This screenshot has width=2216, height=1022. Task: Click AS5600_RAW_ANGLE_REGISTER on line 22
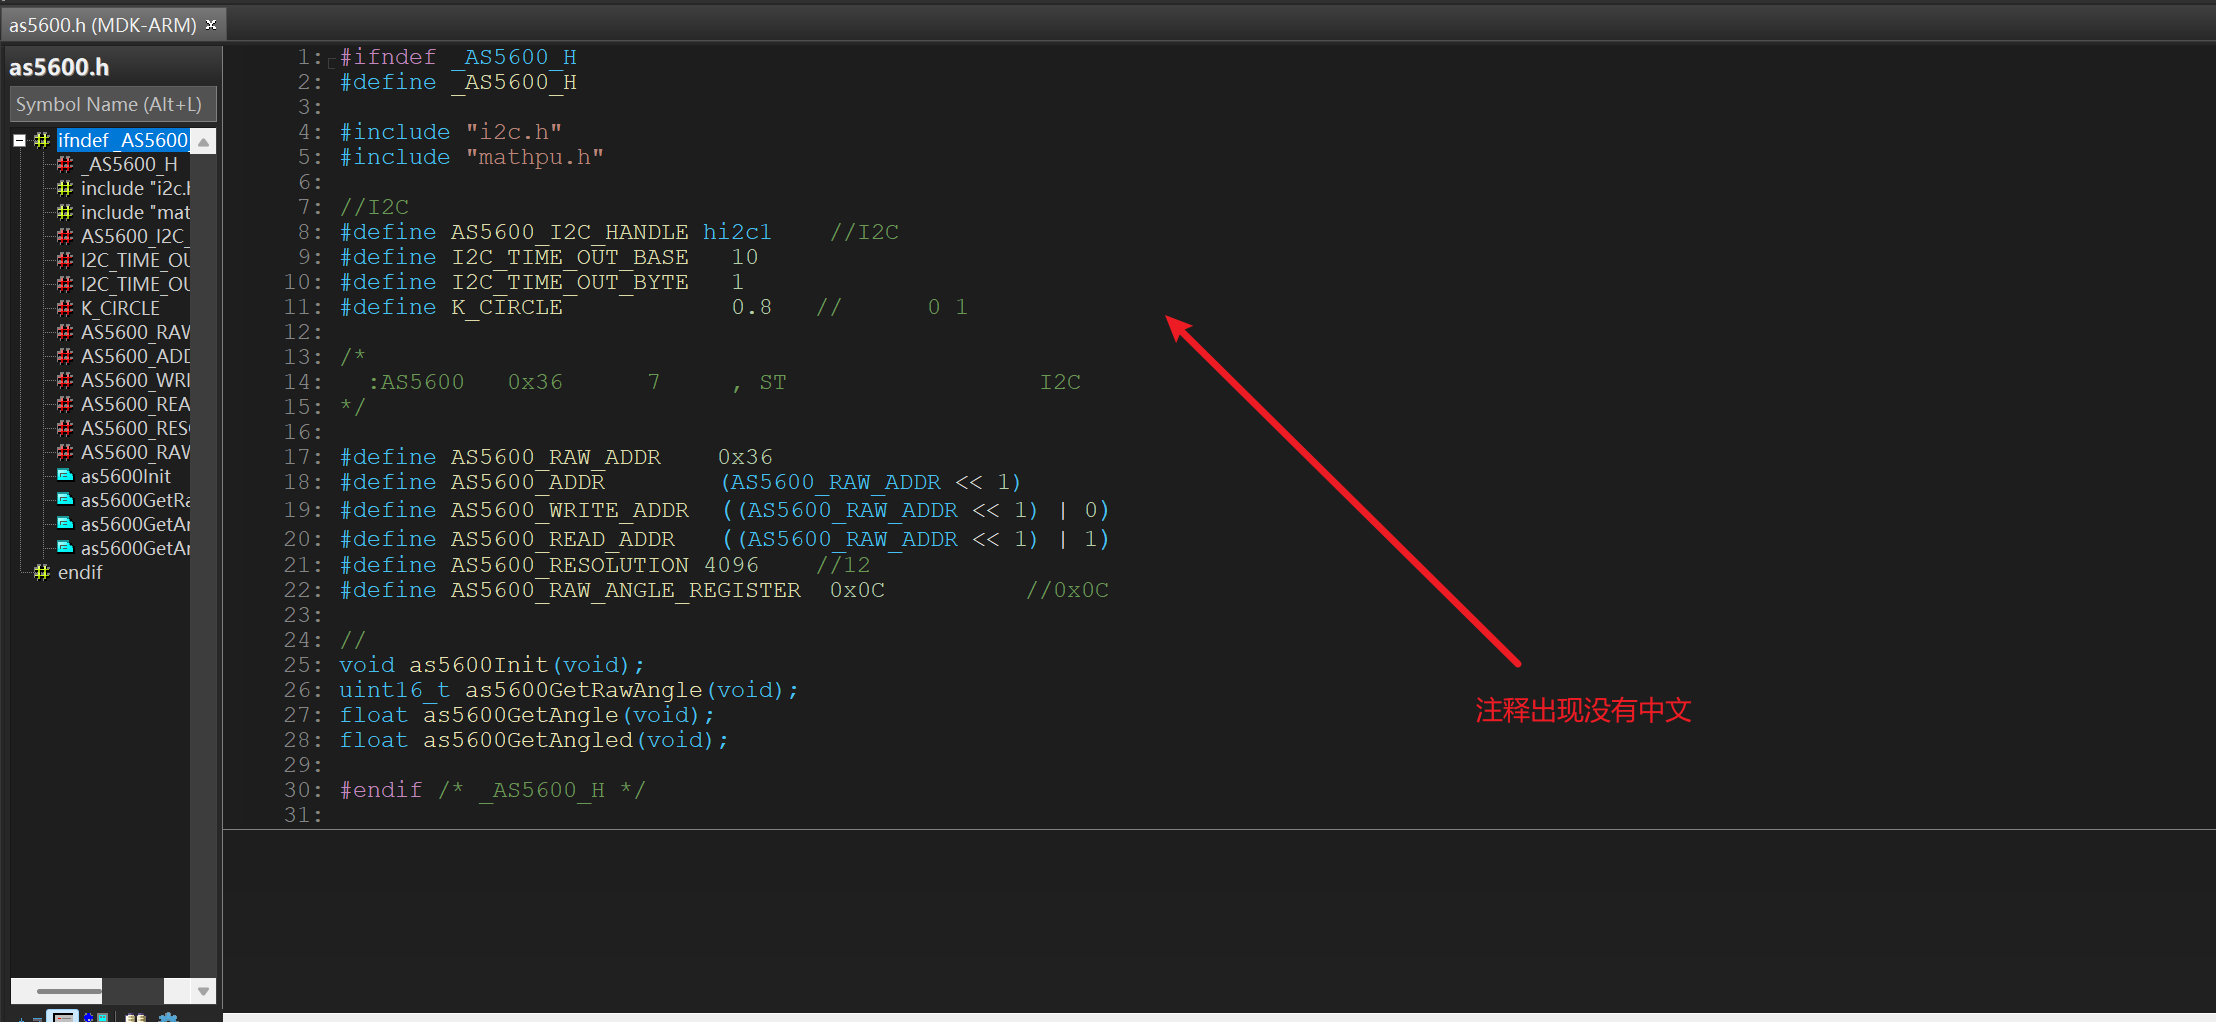[x=626, y=590]
